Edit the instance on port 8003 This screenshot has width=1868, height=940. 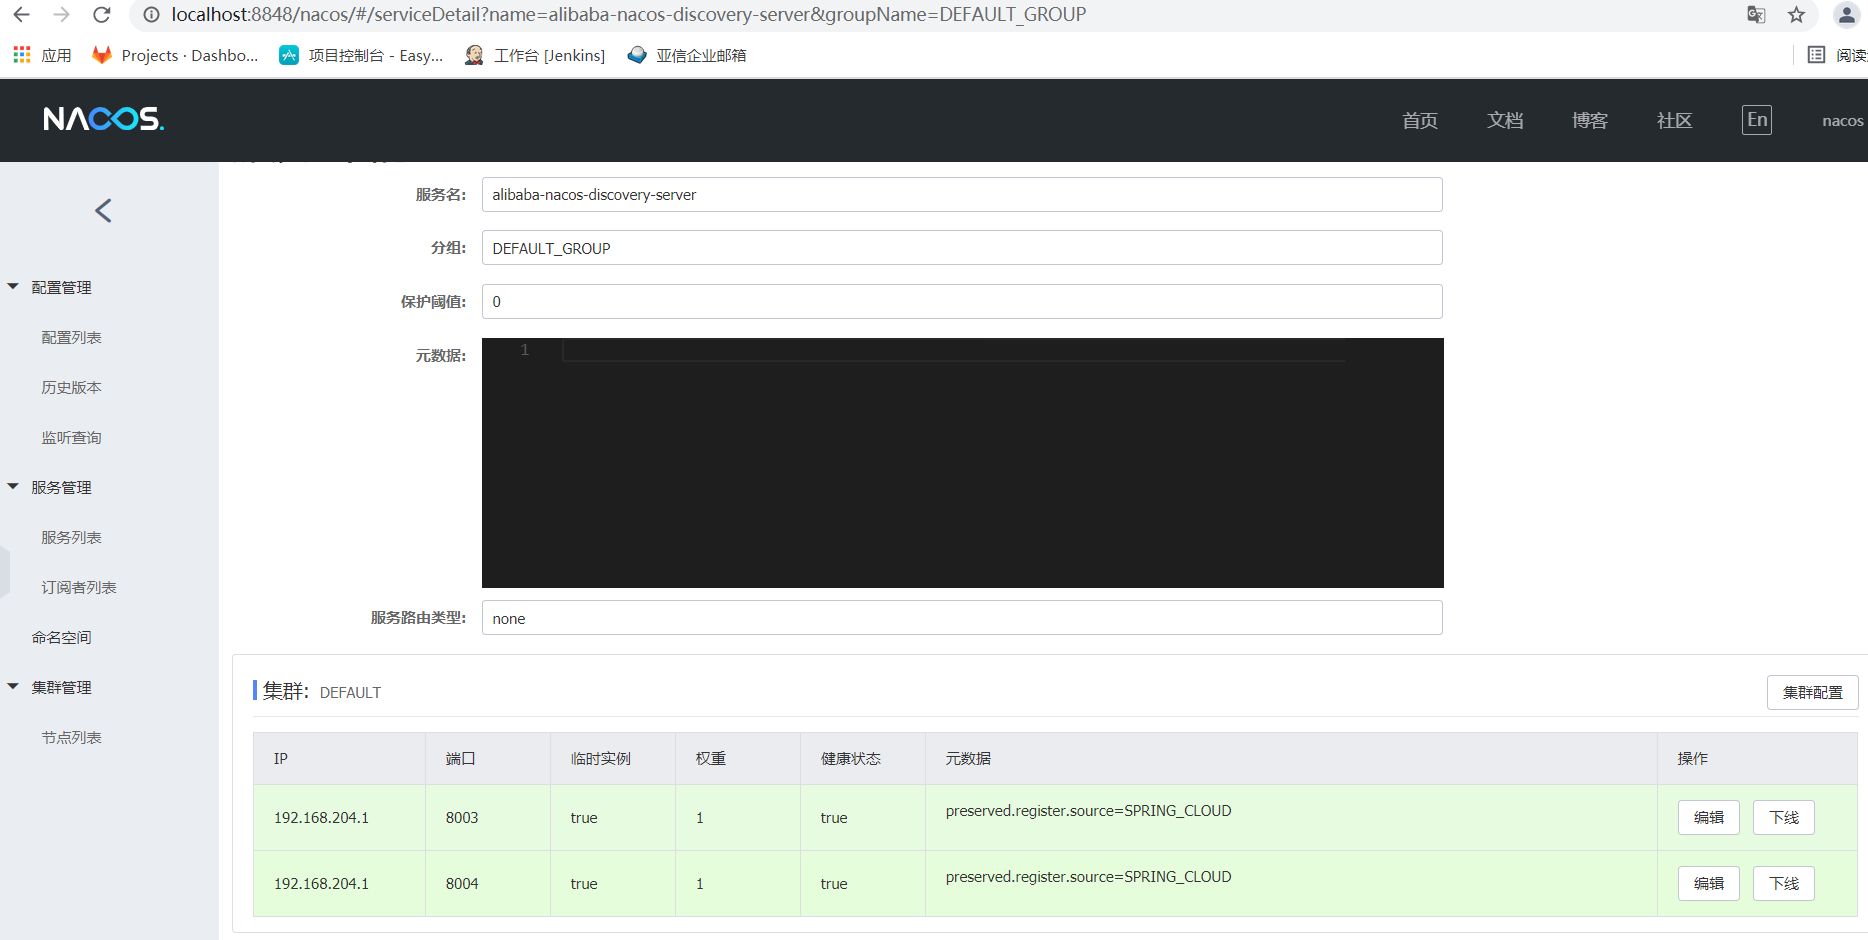[x=1709, y=817]
